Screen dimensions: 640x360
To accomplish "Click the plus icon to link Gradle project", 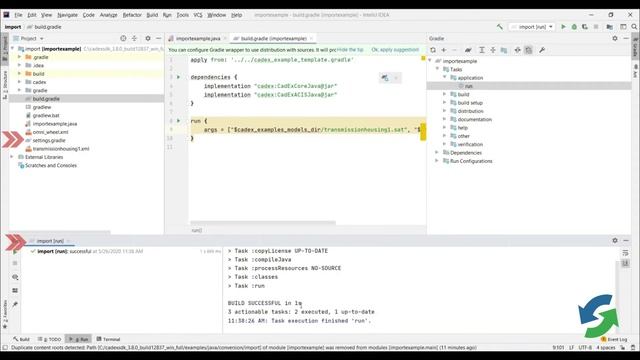I will (444, 50).
